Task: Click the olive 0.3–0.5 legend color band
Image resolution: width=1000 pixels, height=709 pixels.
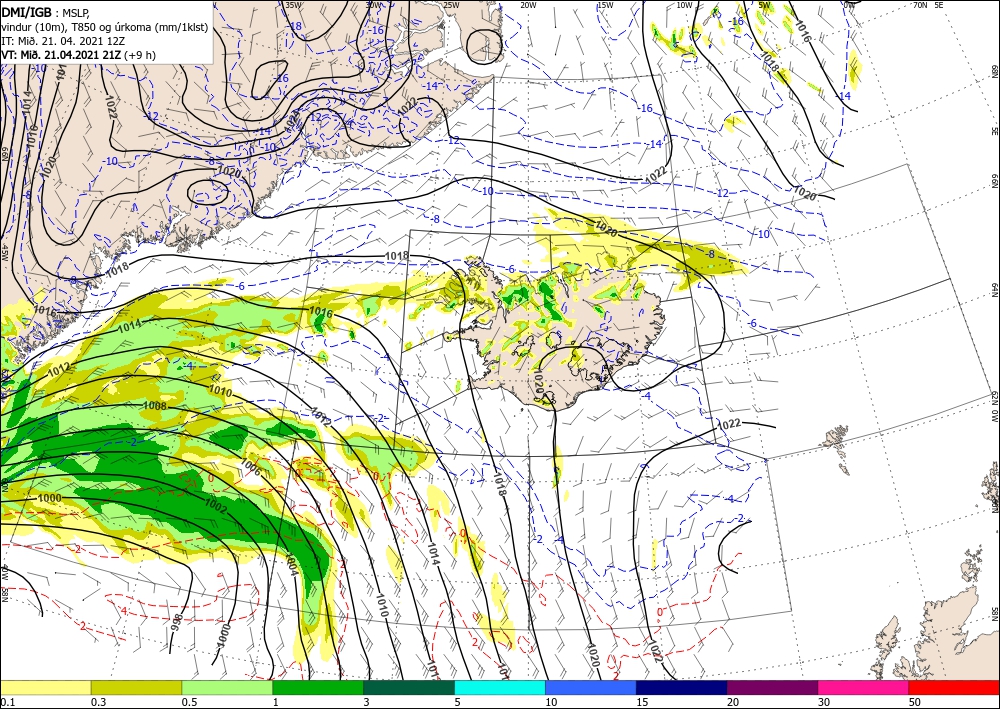Action: tap(136, 687)
